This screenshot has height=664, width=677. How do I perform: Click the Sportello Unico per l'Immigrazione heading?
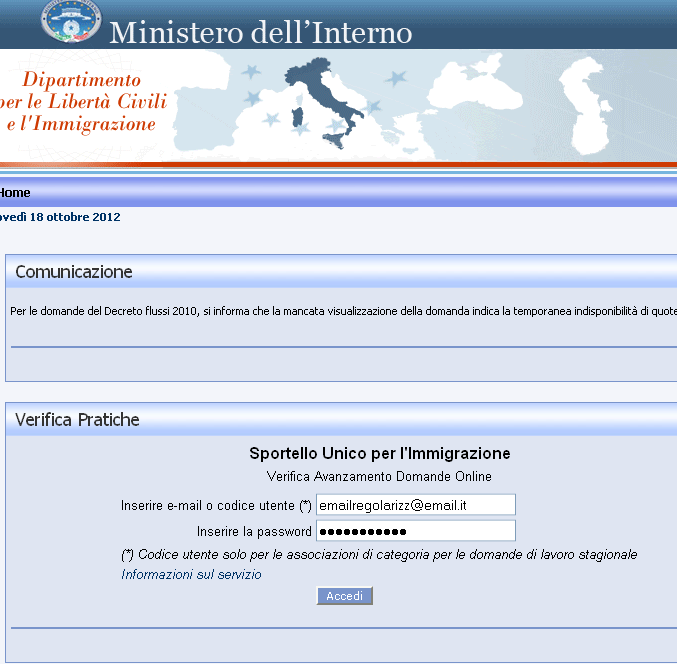(380, 453)
